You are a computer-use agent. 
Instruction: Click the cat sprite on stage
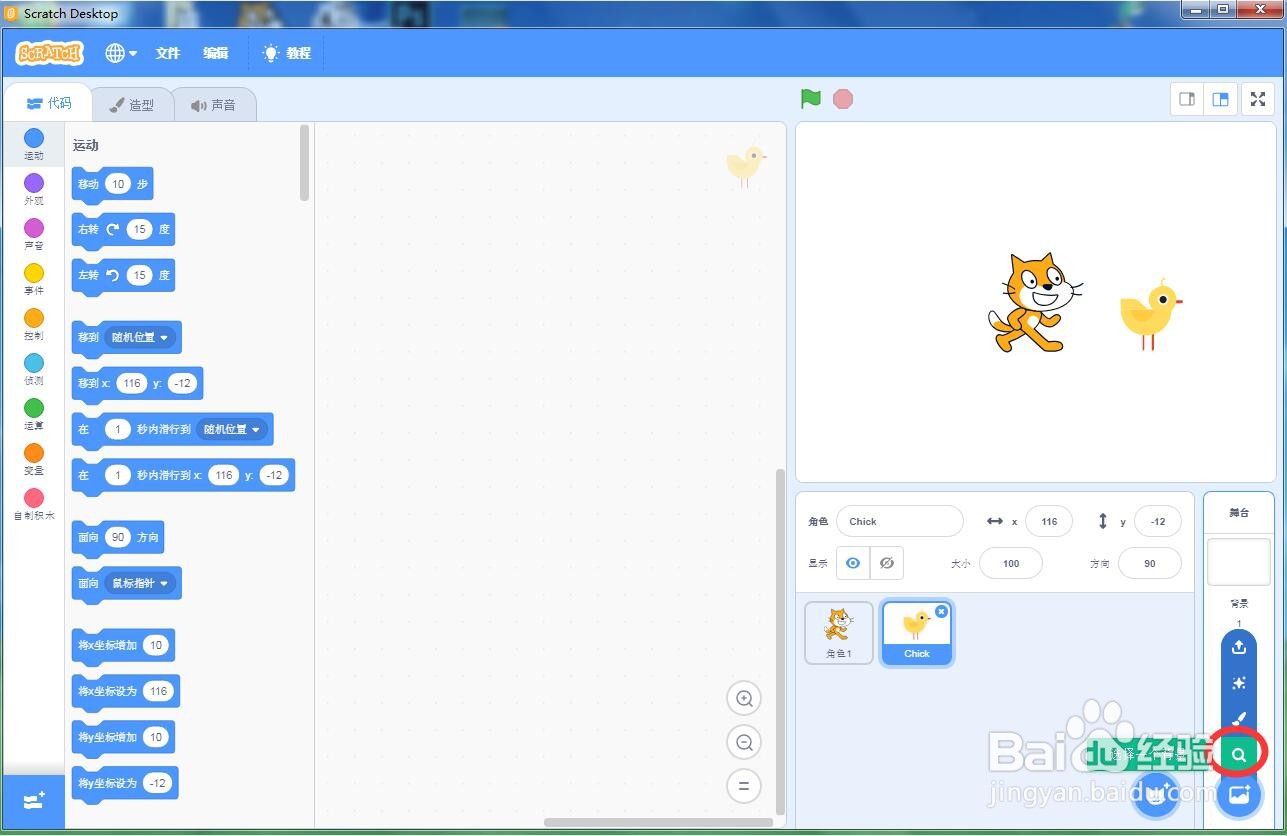[x=1034, y=302]
